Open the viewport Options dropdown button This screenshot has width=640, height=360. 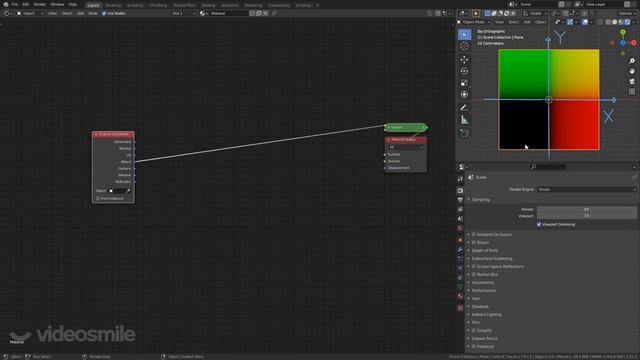point(627,13)
